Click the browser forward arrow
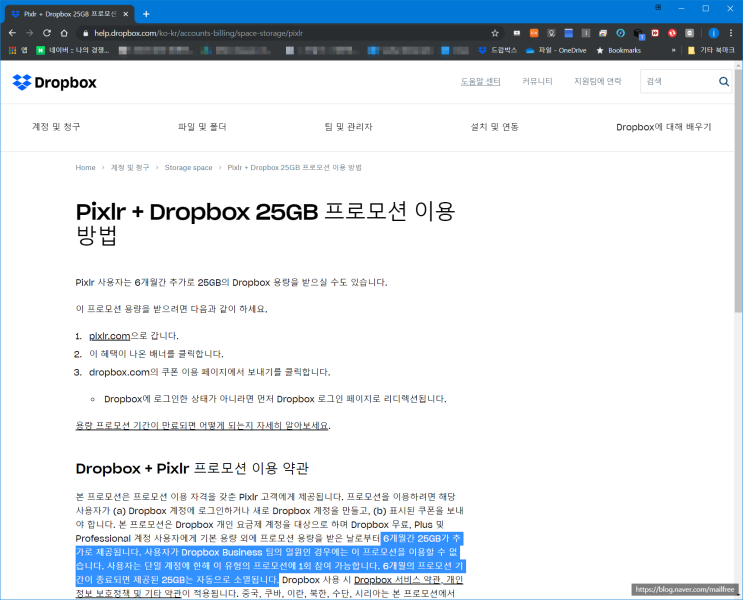Viewport: 743px width, 600px height. pos(29,33)
